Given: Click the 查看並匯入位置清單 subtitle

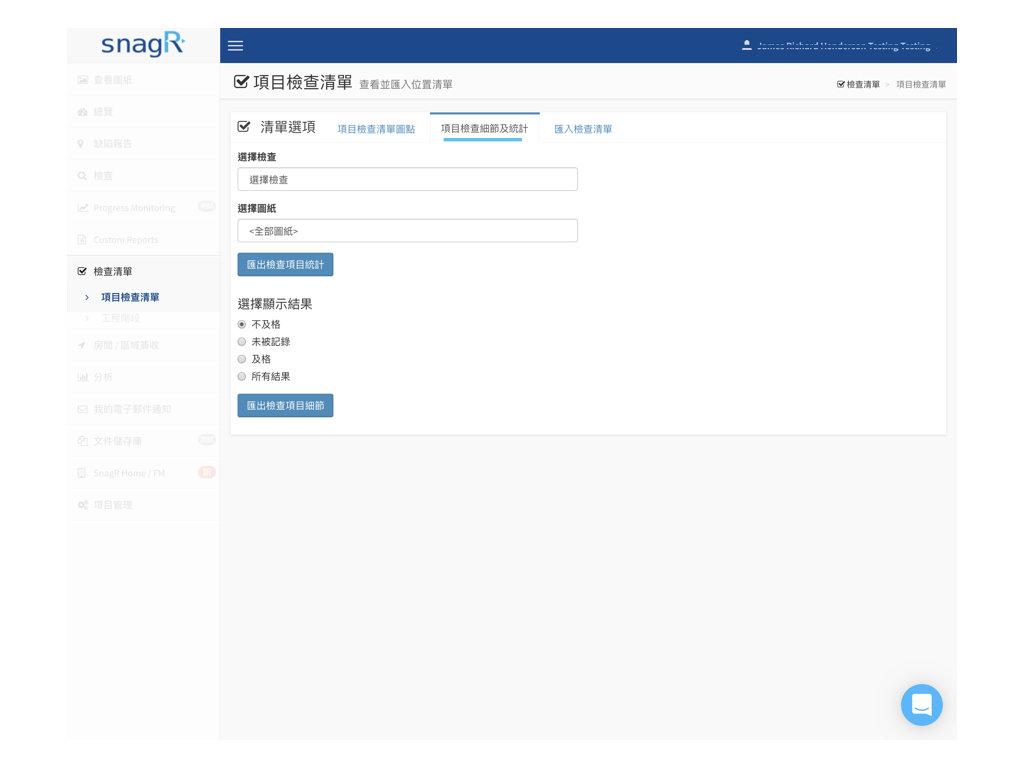Looking at the screenshot, I should pyautogui.click(x=406, y=85).
